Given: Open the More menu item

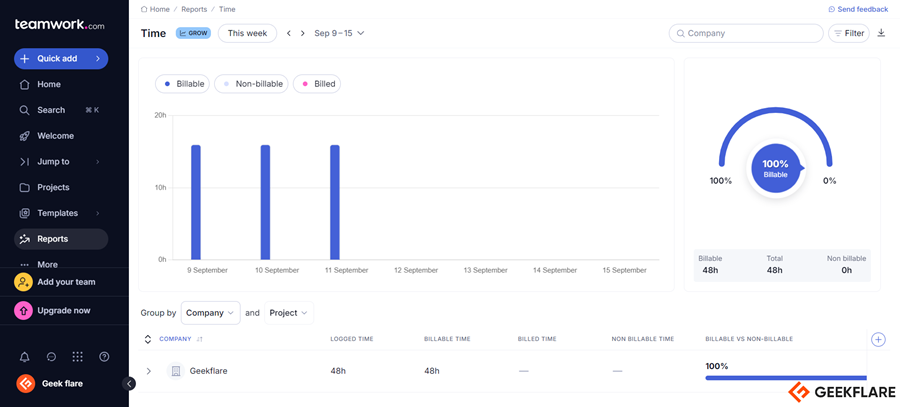Looking at the screenshot, I should pyautogui.click(x=47, y=265).
